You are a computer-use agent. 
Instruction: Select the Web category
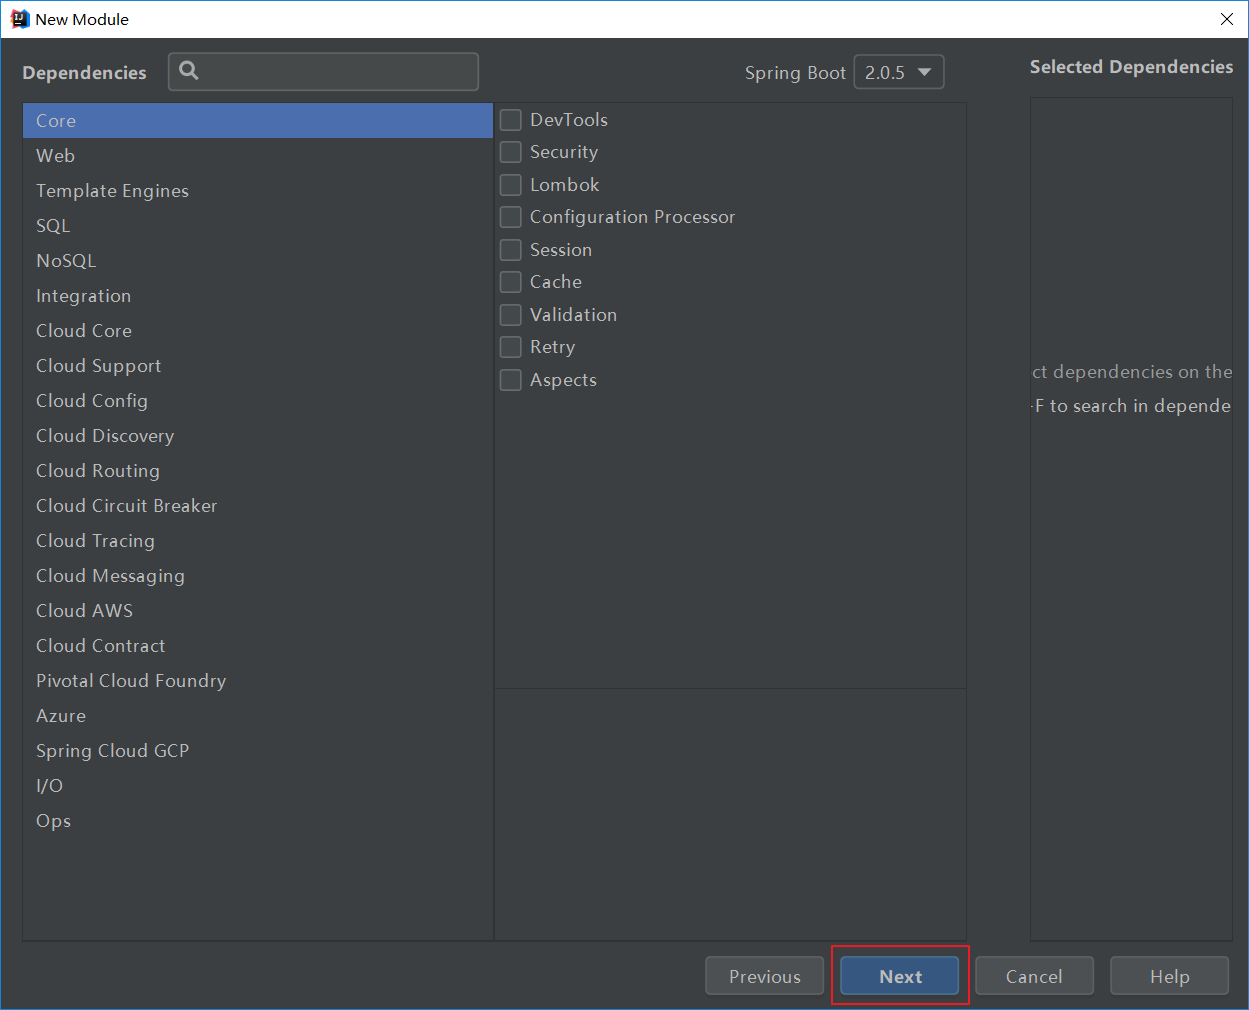tap(258, 156)
